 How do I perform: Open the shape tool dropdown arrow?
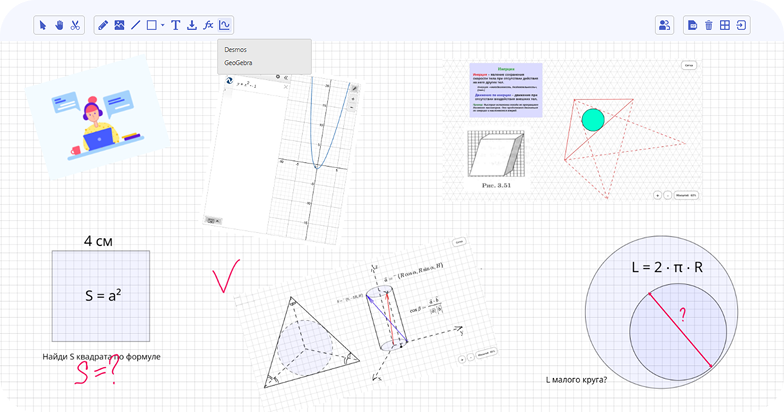click(162, 26)
